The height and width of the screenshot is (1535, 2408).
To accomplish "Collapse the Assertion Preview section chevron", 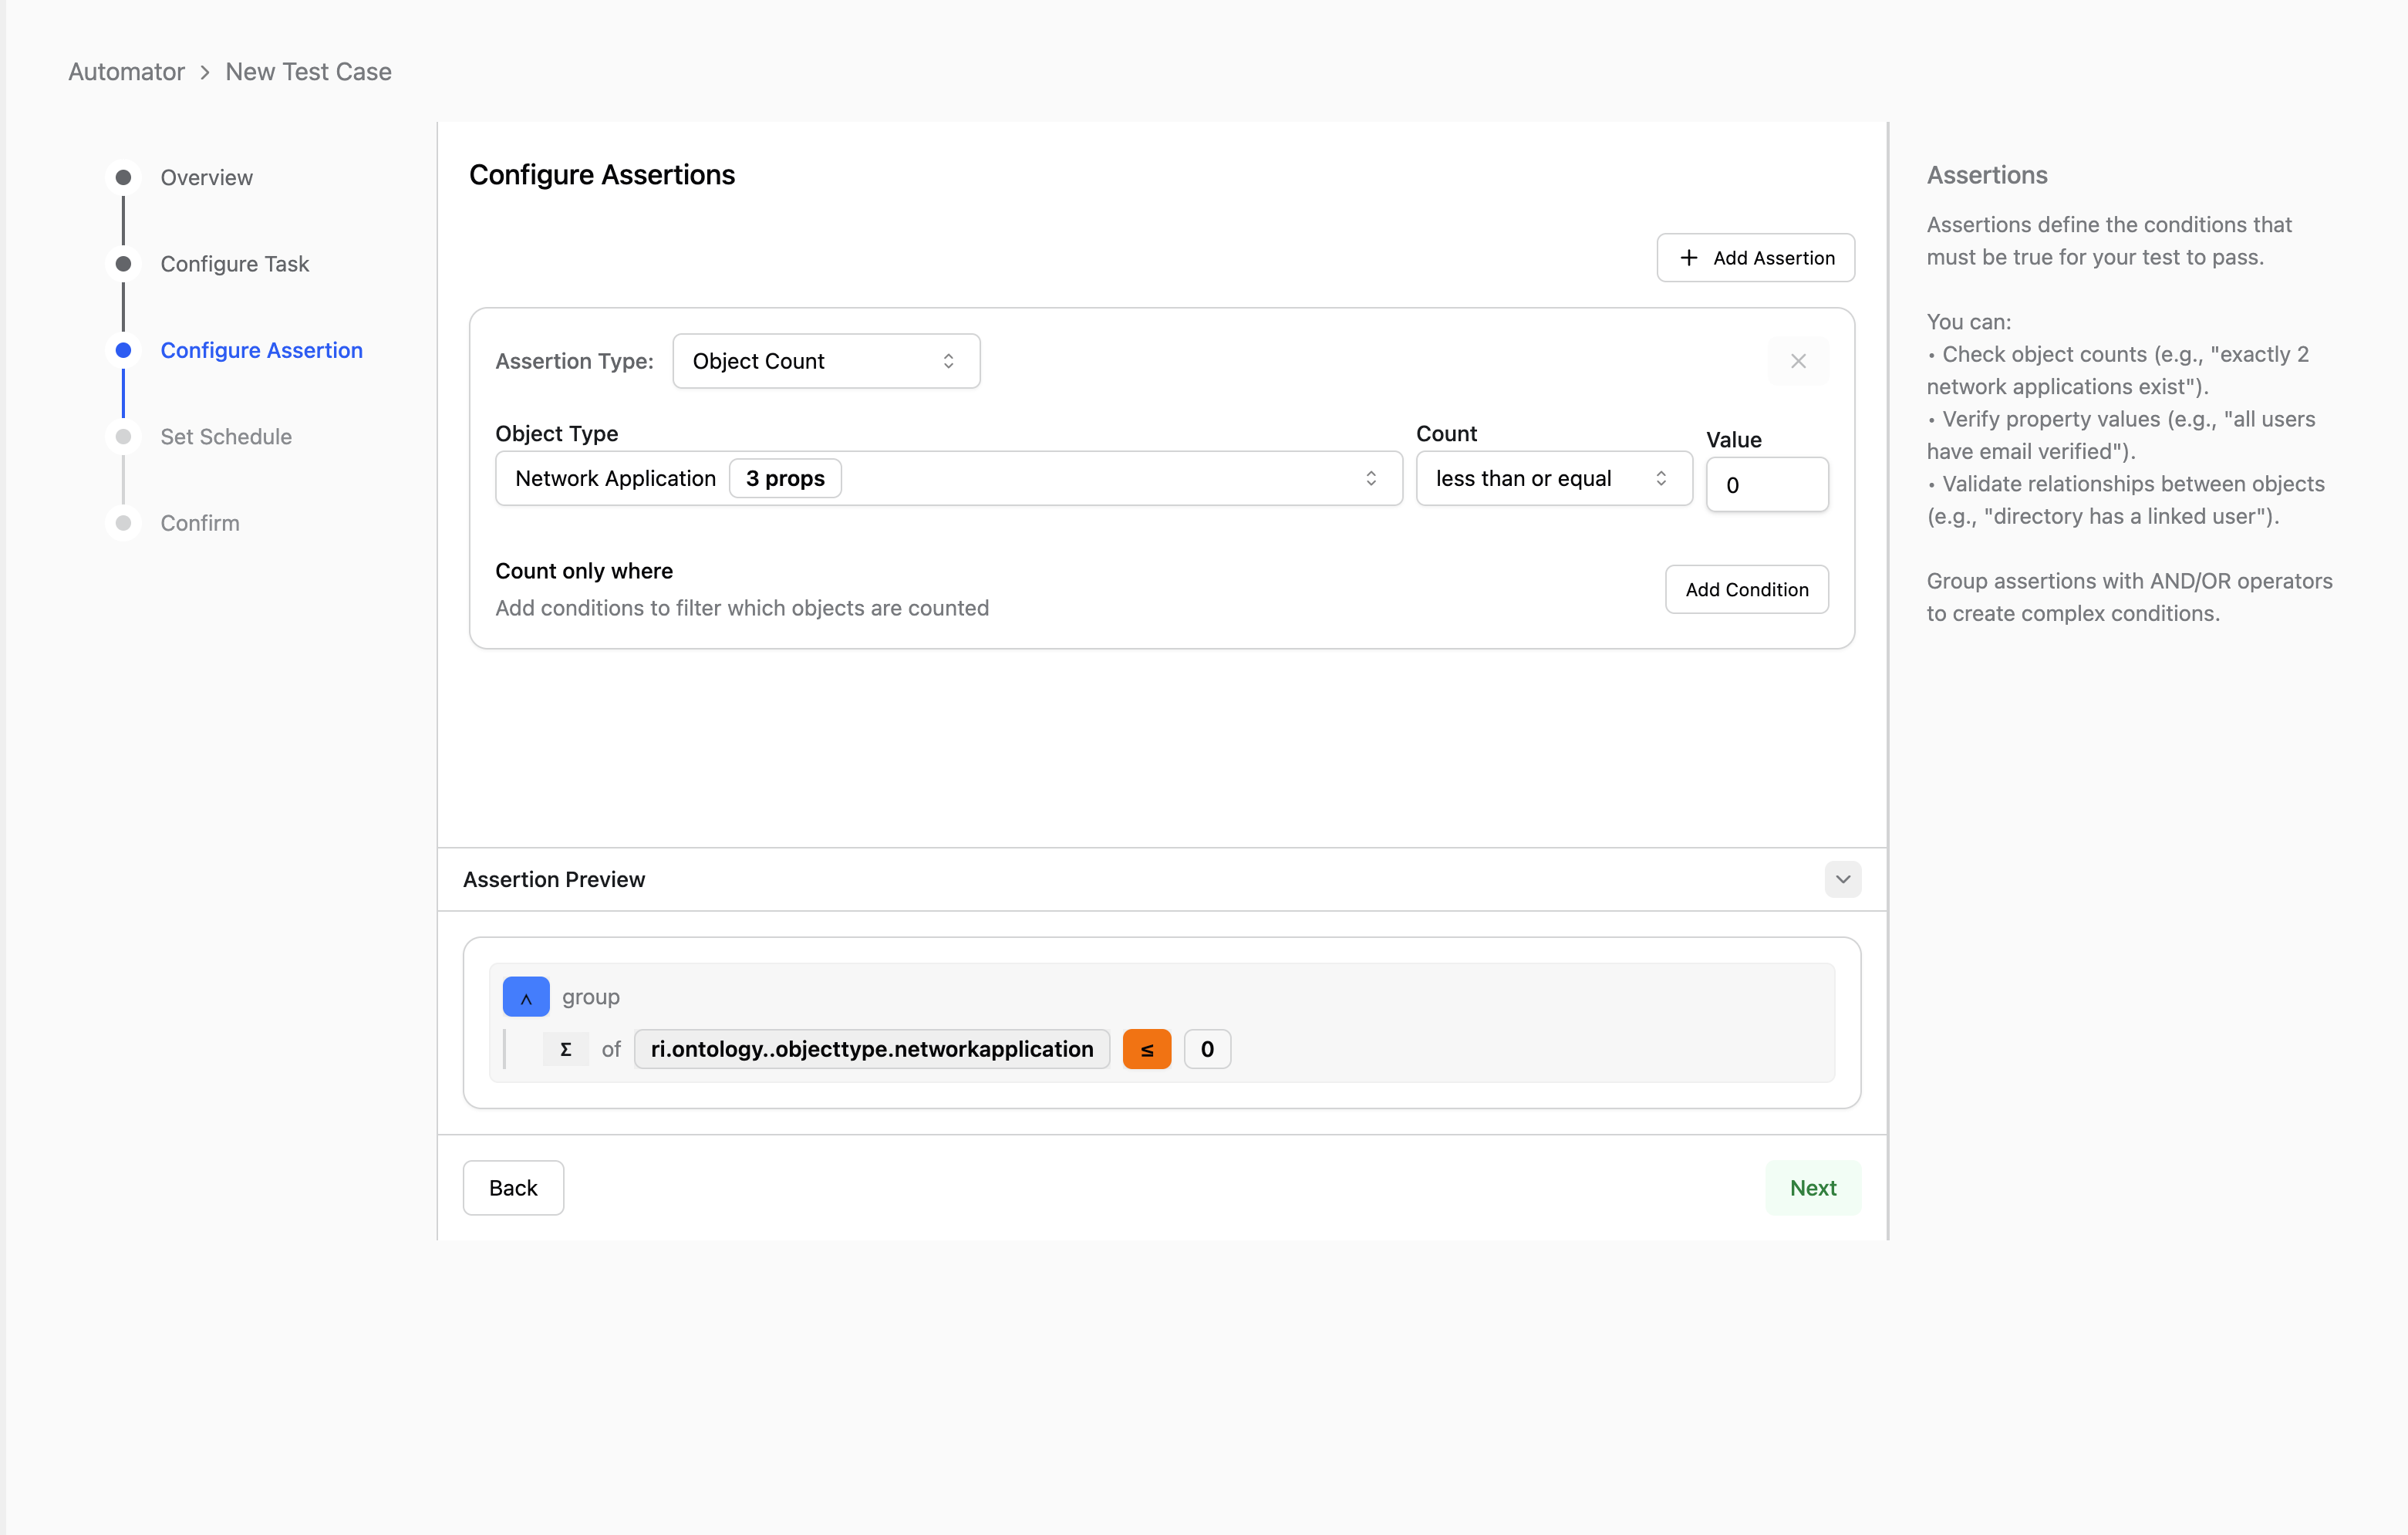I will (1842, 879).
